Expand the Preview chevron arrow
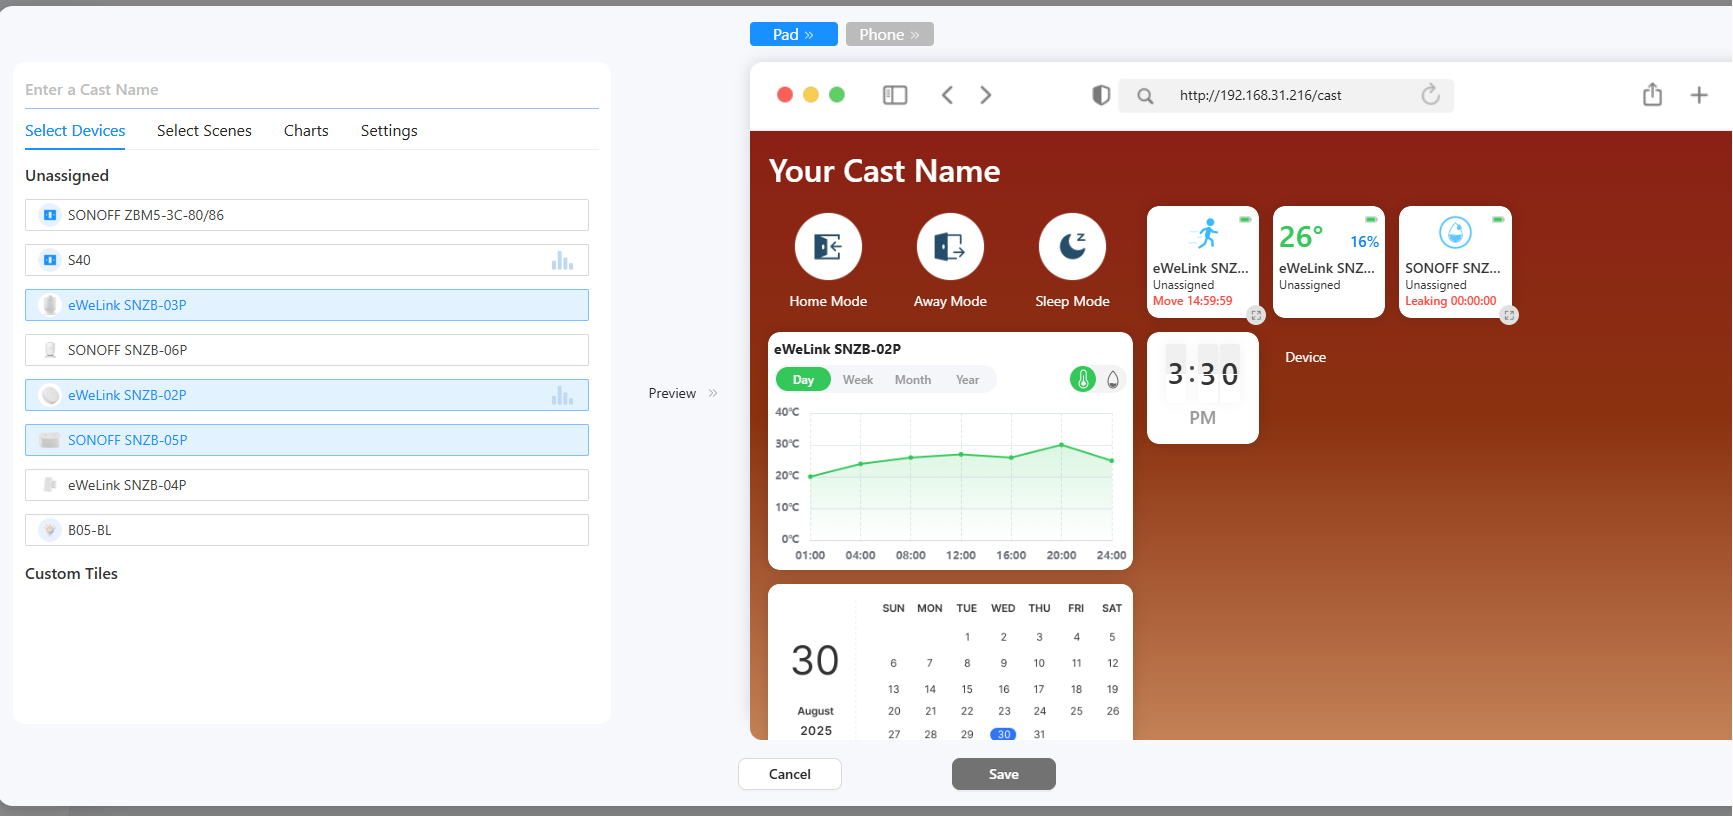The height and width of the screenshot is (816, 1733). [x=713, y=393]
